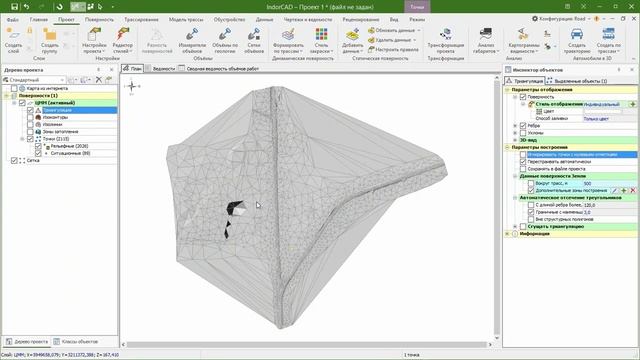The width and height of the screenshot is (640, 360).
Task: Uncheck Перестраивать автоматически option
Action: (x=523, y=162)
